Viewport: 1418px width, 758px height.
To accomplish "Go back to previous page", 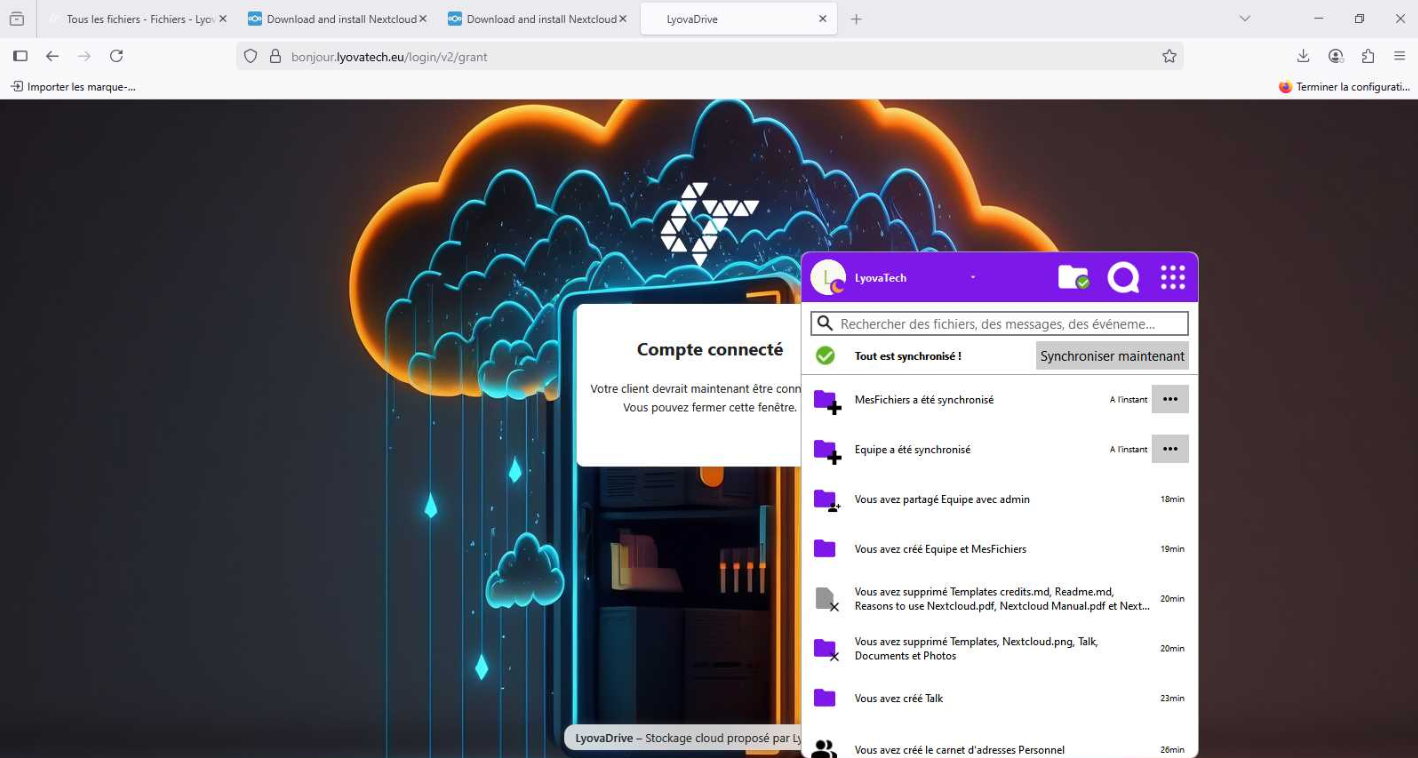I will [x=52, y=56].
